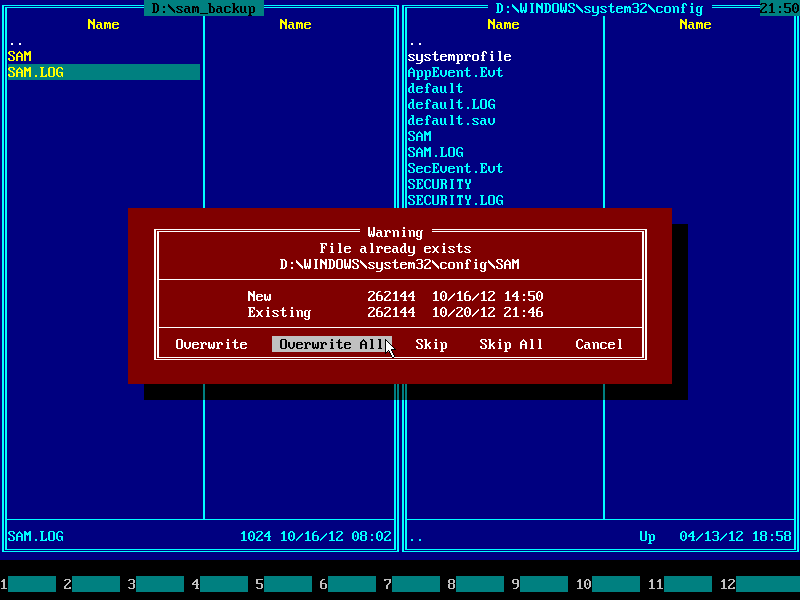Click the New file size and date row
Viewport: 800px width, 600px height.
pos(395,296)
